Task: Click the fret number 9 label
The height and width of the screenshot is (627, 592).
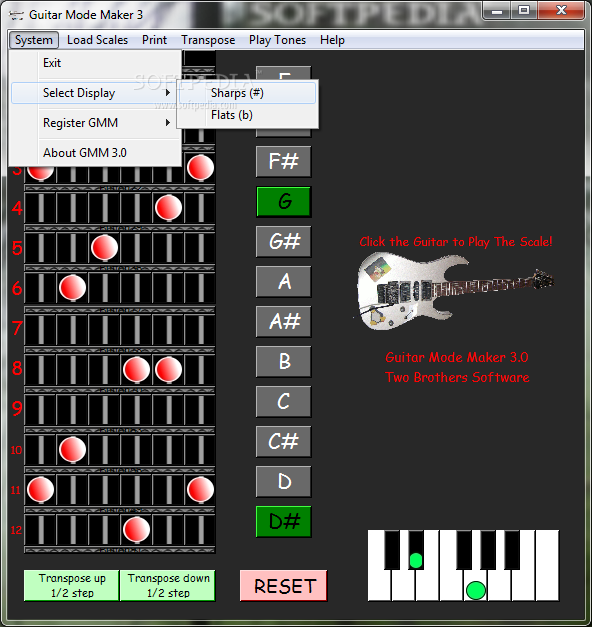Action: pyautogui.click(x=17, y=408)
